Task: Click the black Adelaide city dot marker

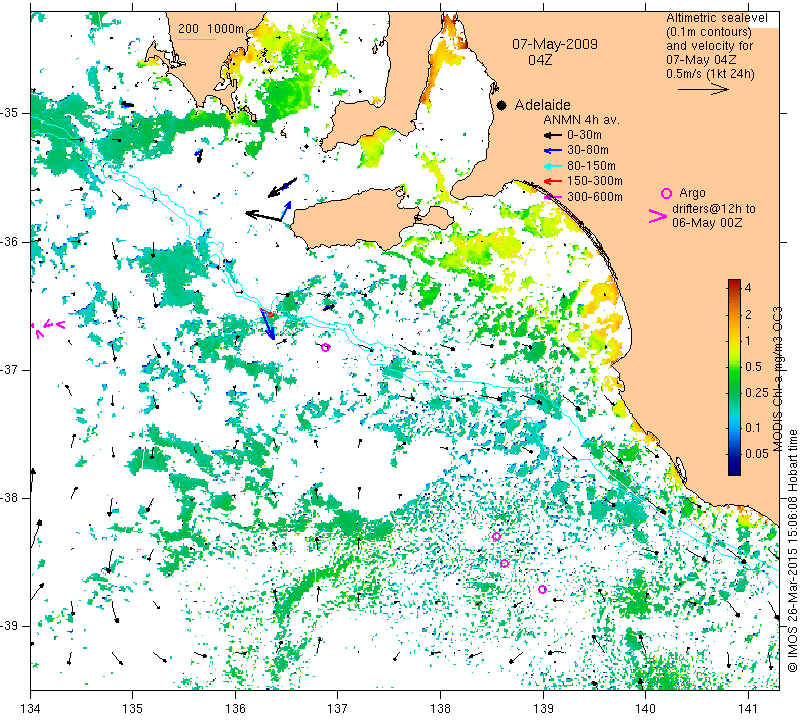Action: click(x=502, y=105)
